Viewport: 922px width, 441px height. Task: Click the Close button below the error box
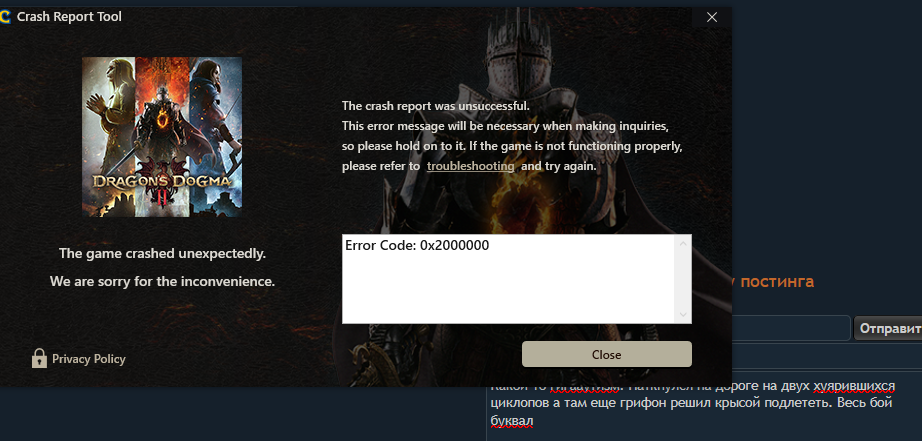click(606, 355)
